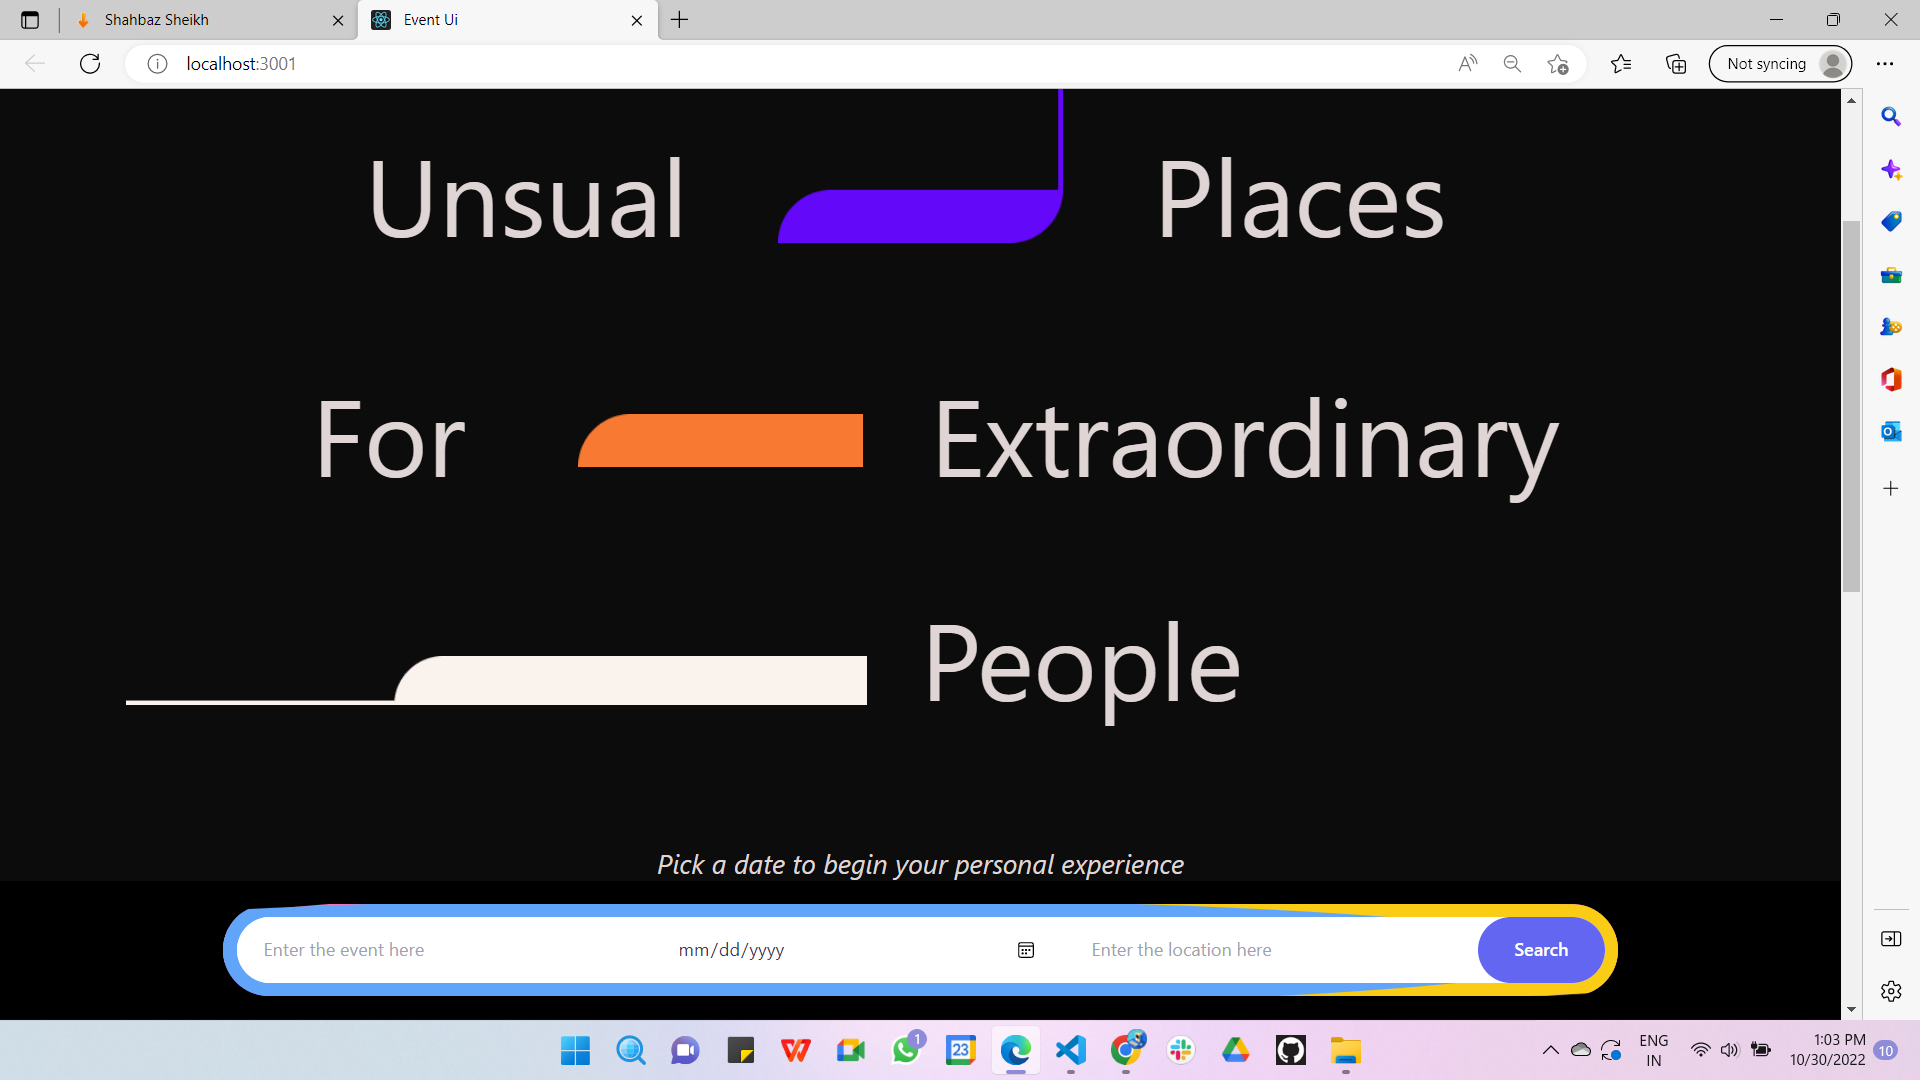Open the date picker calendar icon

pyautogui.click(x=1026, y=950)
